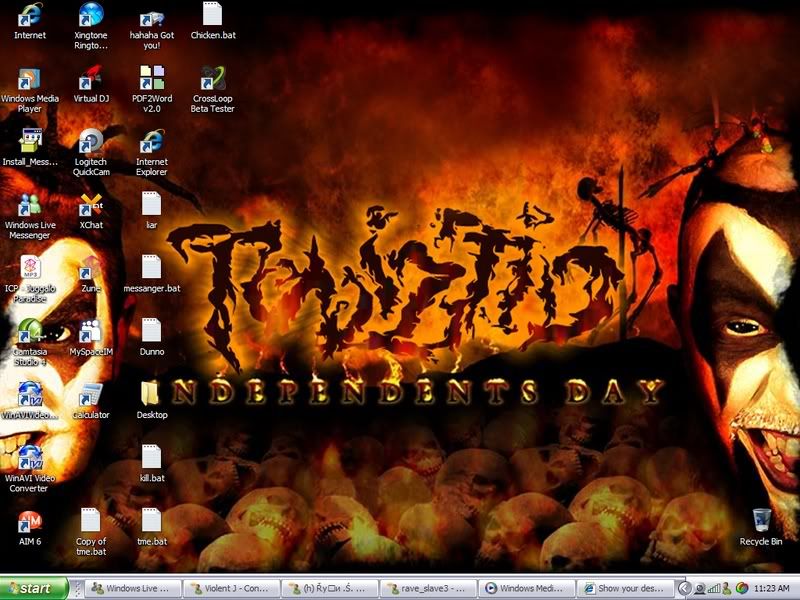Select the XChat shortcut icon
Screen dimensions: 800x600
tap(91, 205)
